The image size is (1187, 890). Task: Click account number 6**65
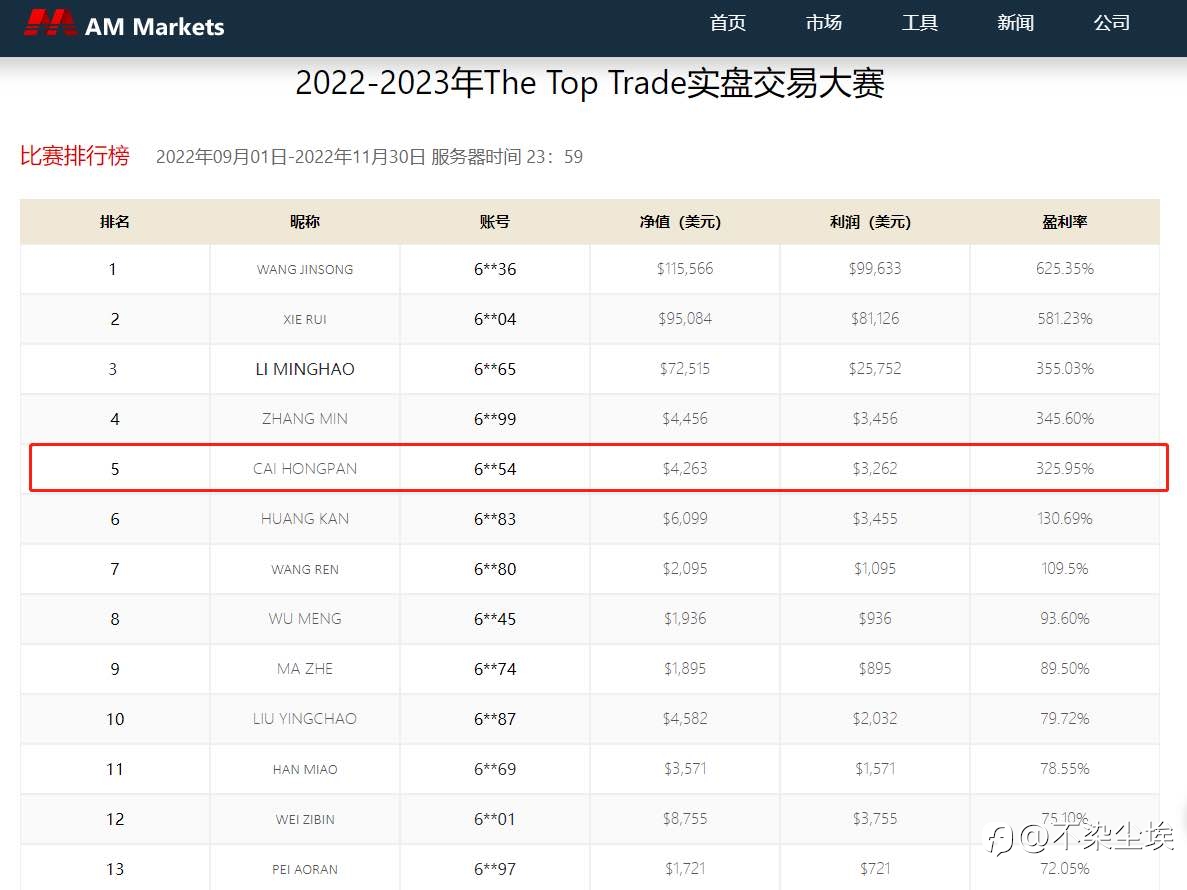(495, 369)
